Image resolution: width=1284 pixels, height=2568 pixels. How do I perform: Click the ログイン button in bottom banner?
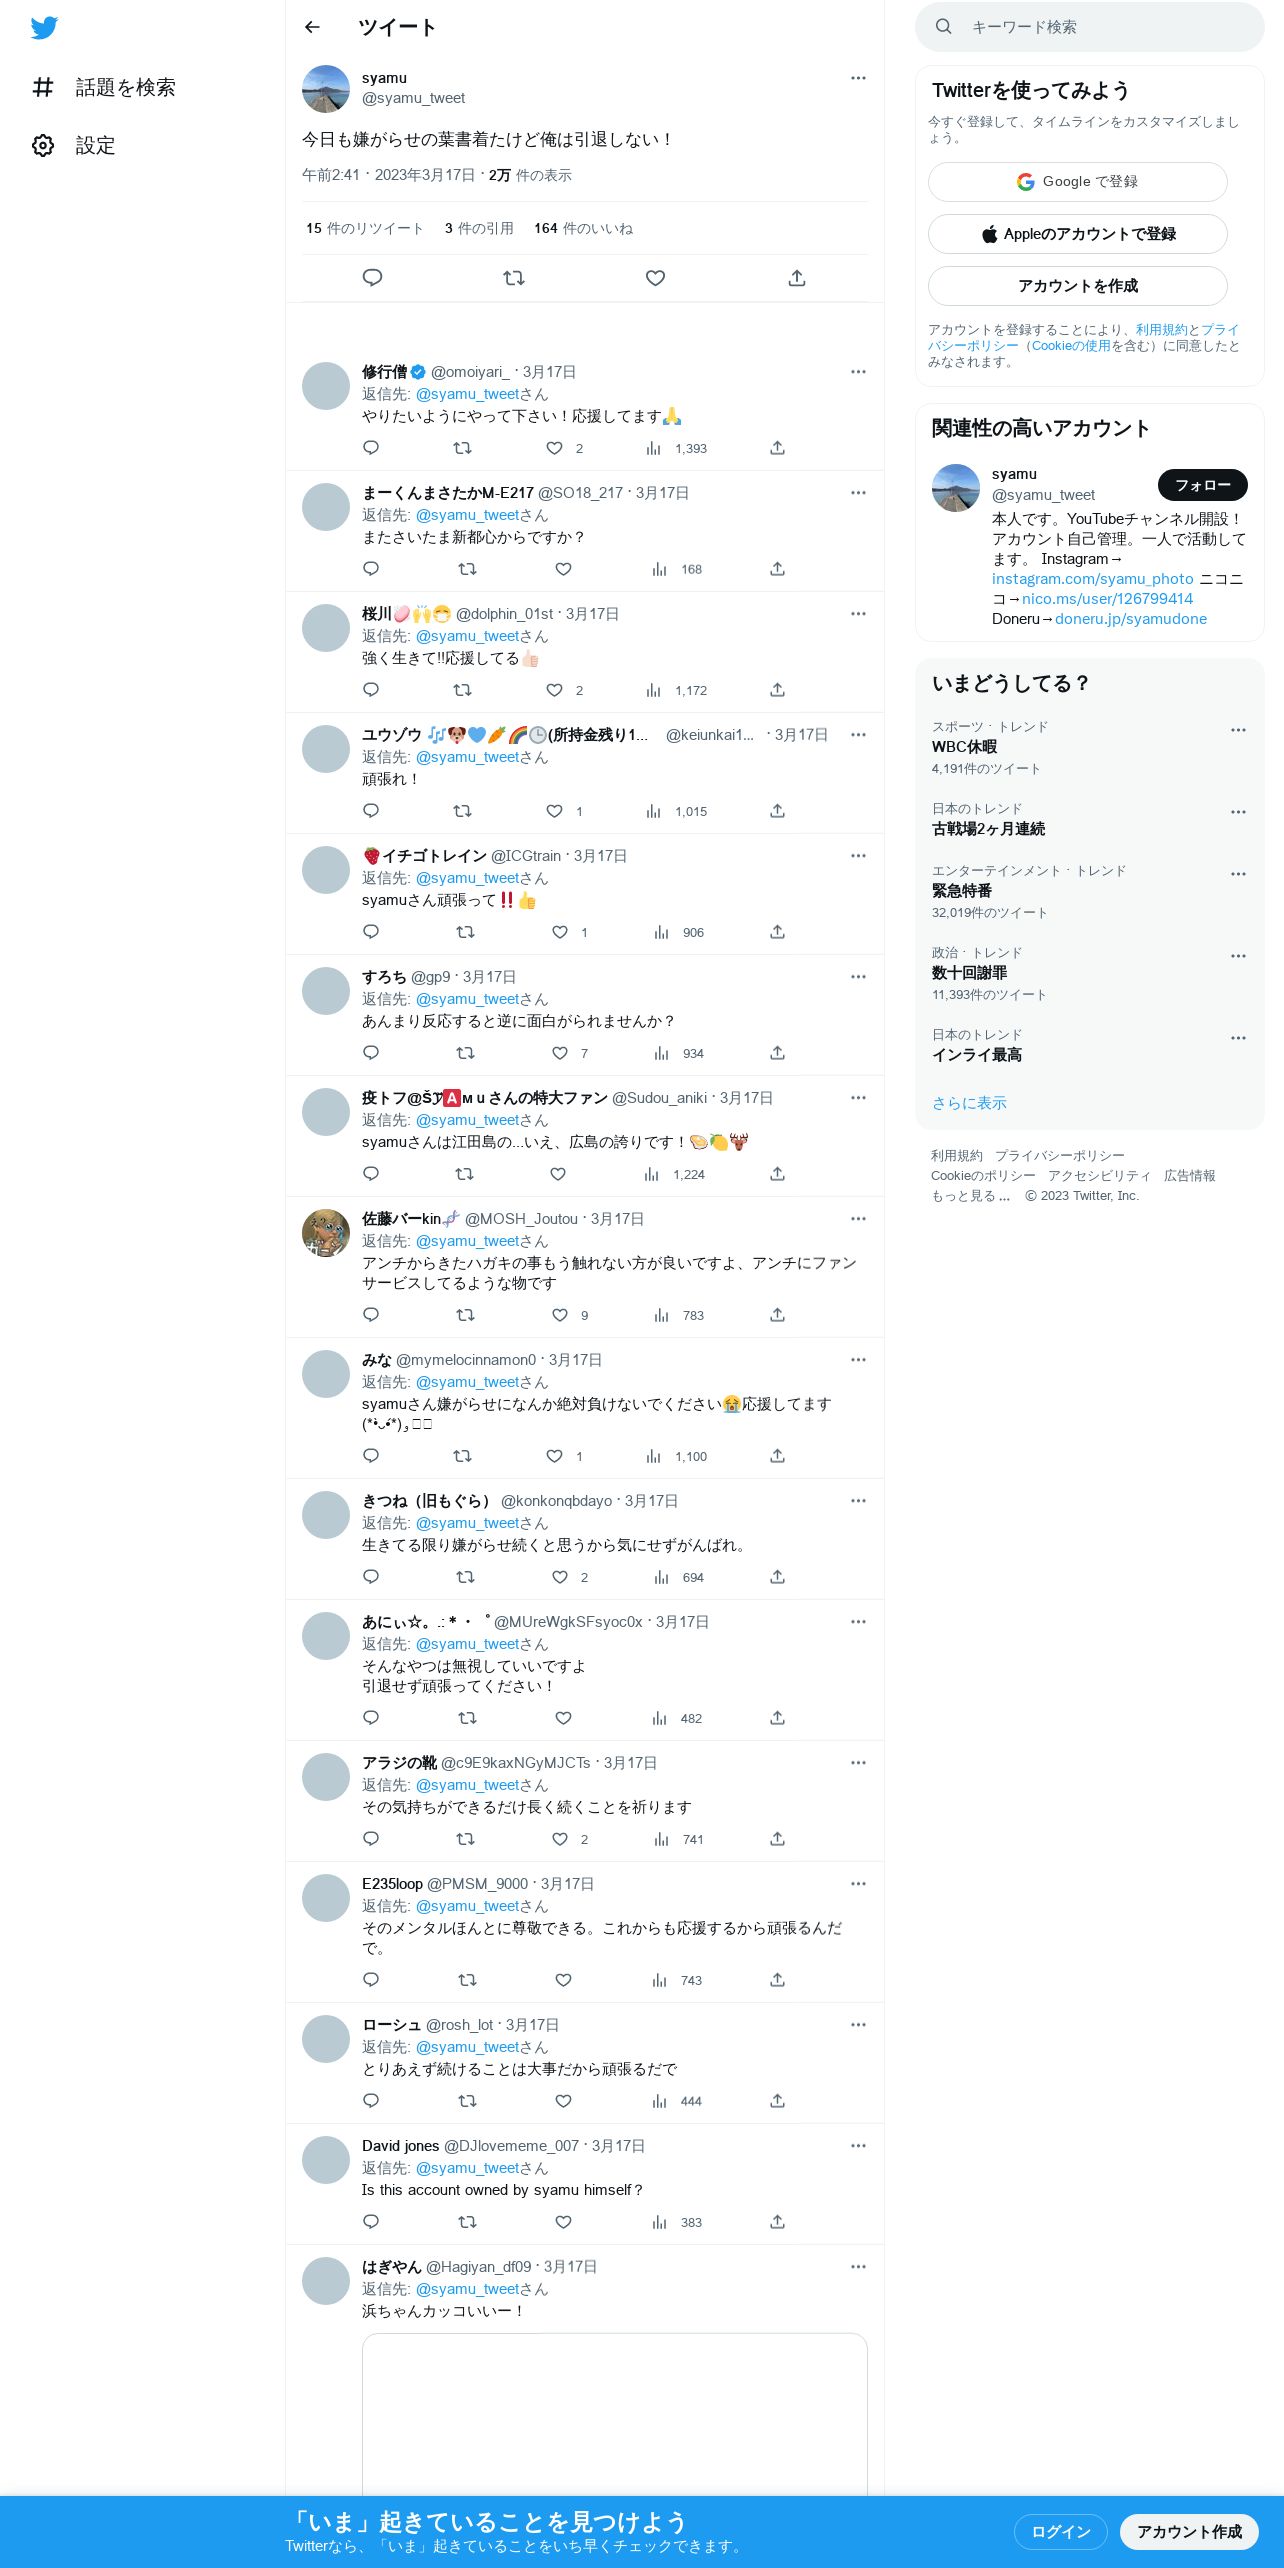(x=1060, y=2531)
